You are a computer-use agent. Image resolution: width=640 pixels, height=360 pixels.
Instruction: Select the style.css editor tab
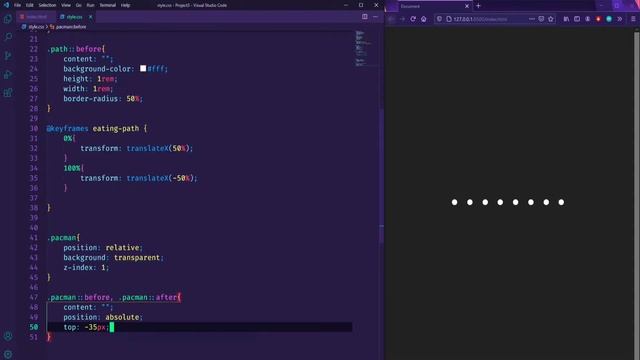[x=74, y=17]
